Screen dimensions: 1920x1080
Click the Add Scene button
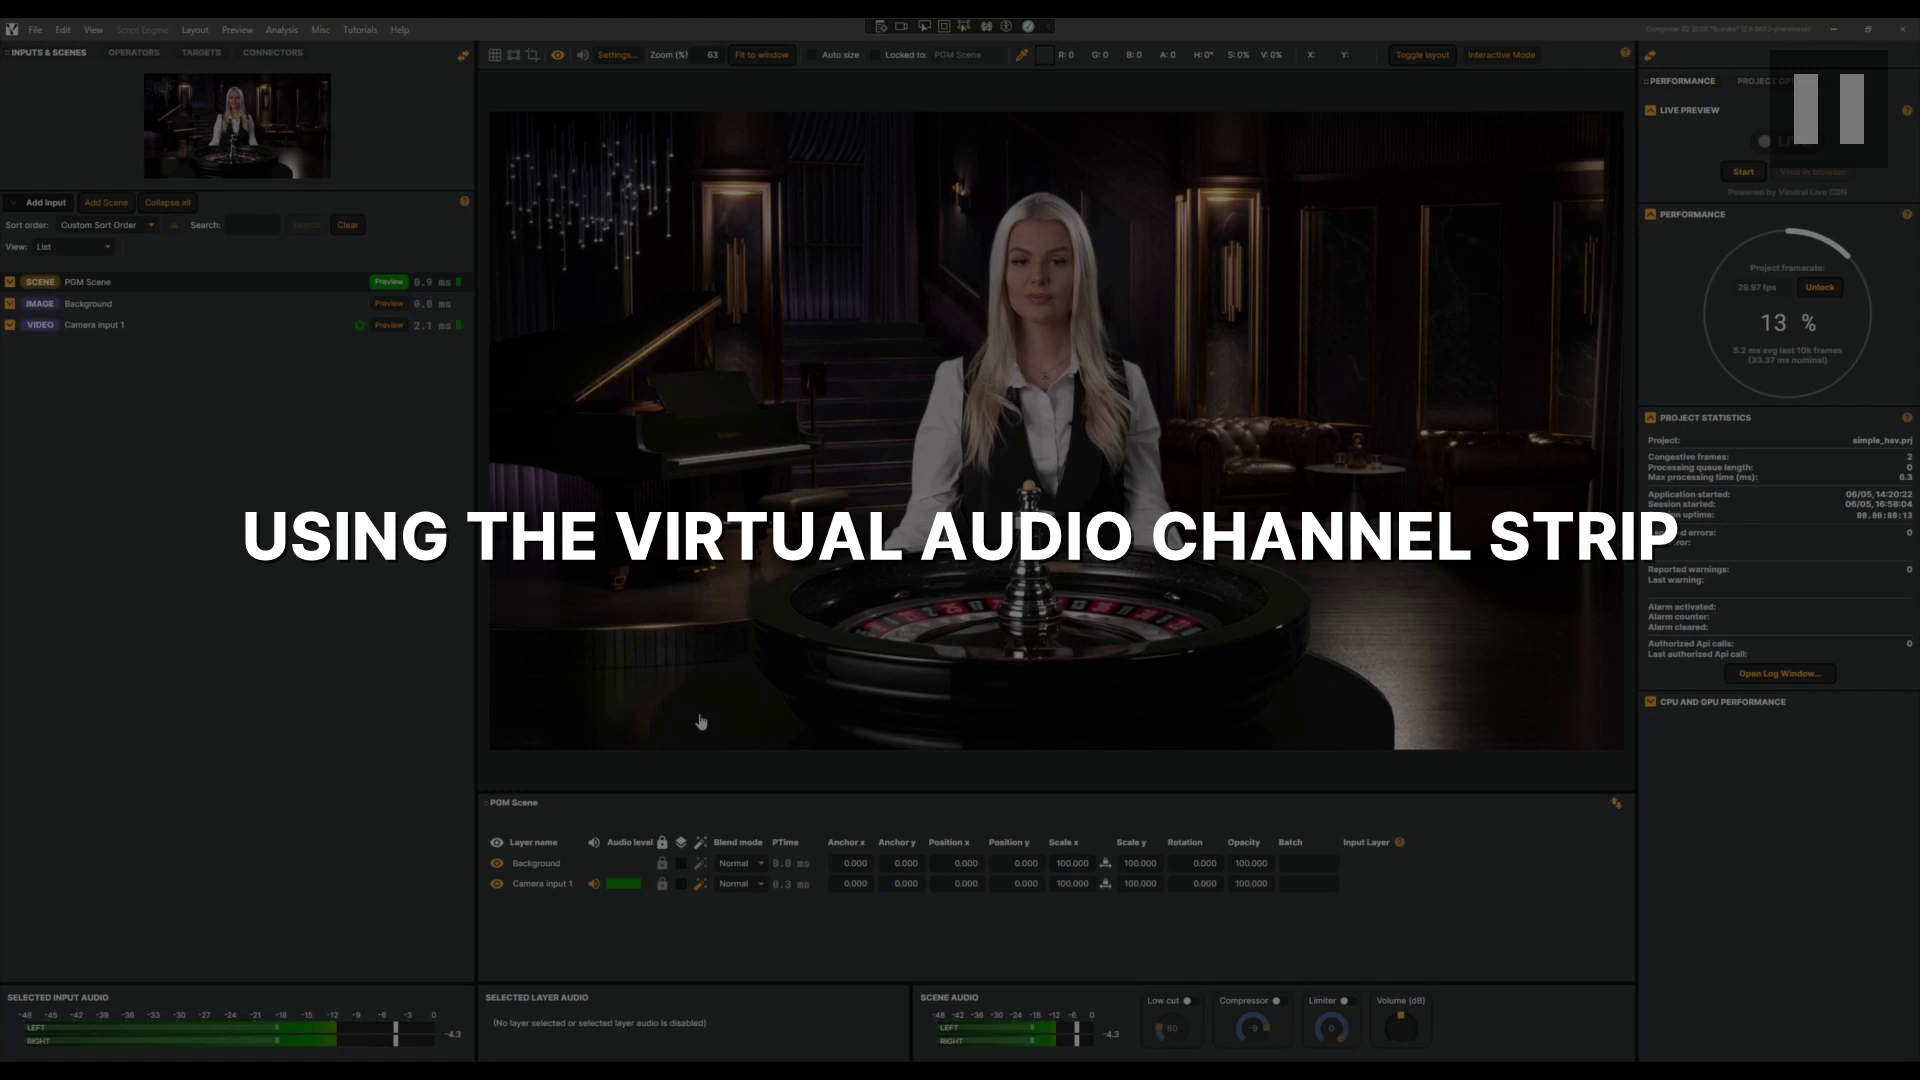(106, 202)
